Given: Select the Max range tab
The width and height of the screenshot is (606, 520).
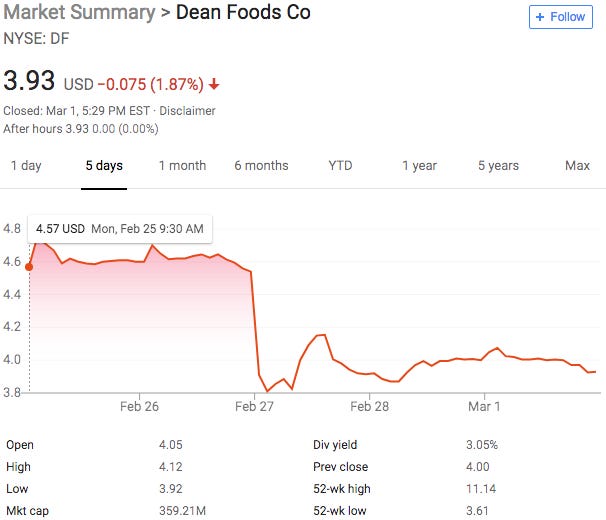Looking at the screenshot, I should point(577,166).
